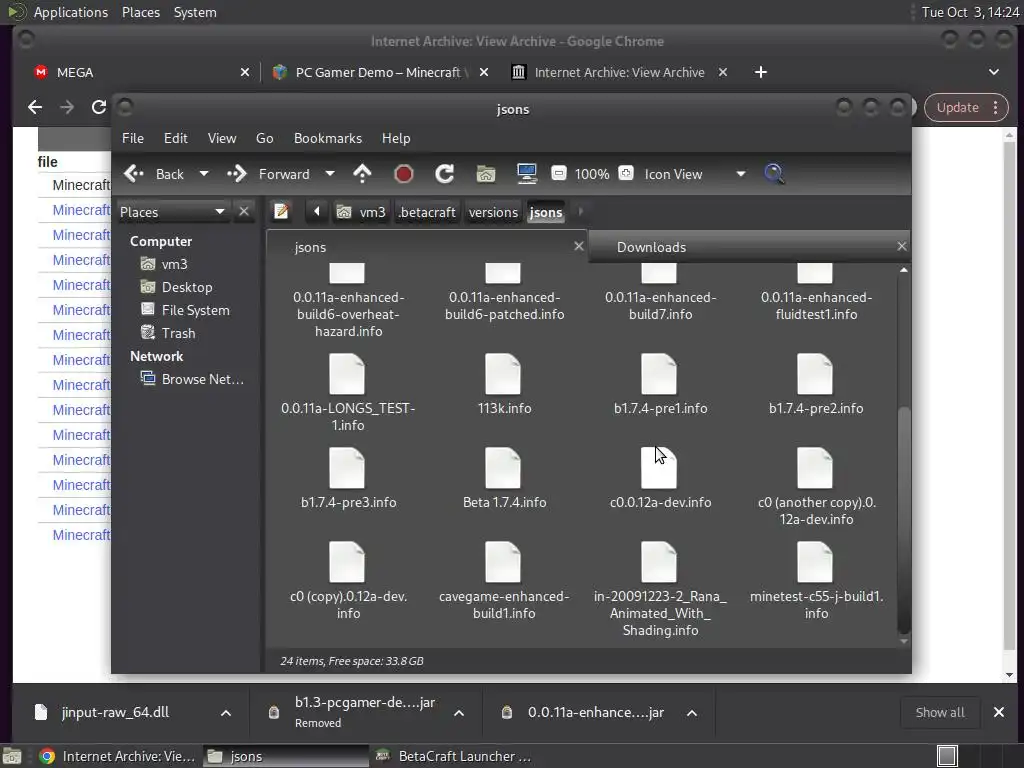Viewport: 1024px width, 768px height.
Task: Close the jsons folder tab
Action: (579, 246)
